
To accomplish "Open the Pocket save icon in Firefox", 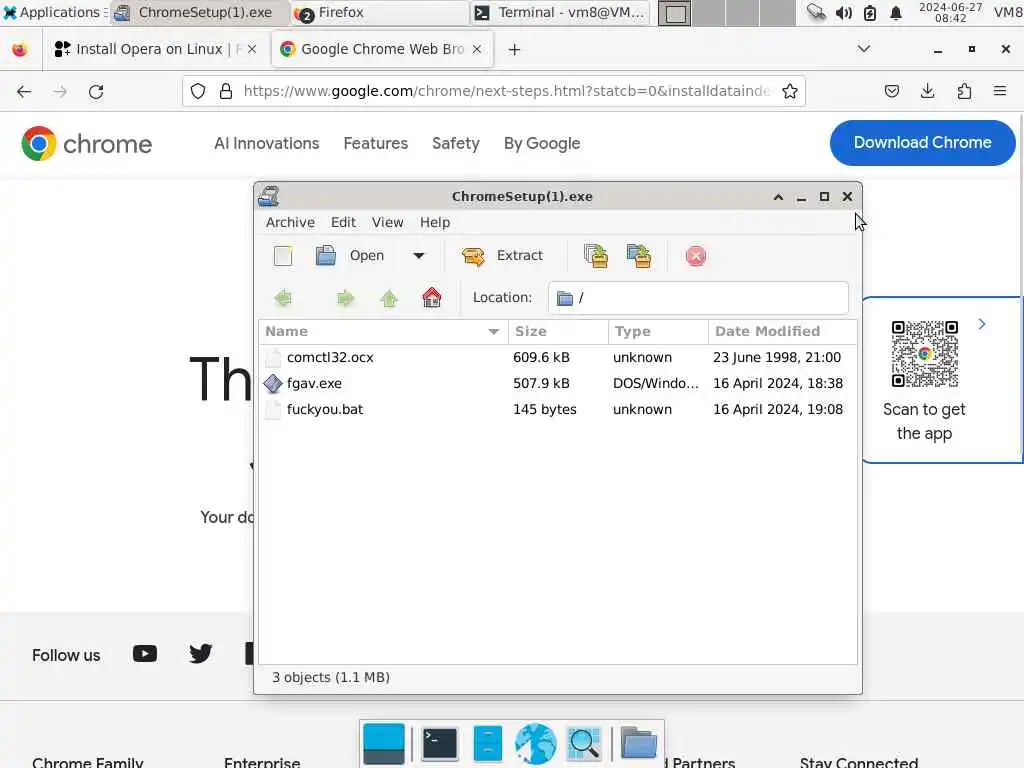I will coord(891,91).
